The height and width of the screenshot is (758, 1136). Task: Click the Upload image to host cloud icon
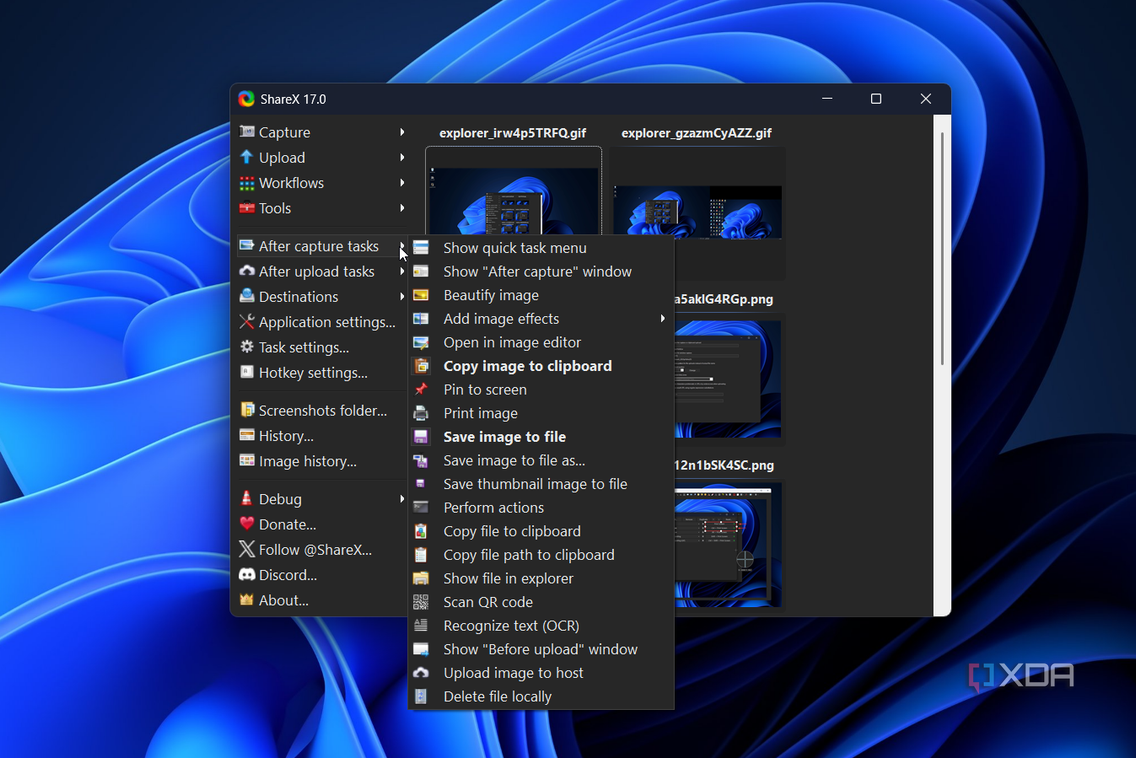(x=421, y=672)
